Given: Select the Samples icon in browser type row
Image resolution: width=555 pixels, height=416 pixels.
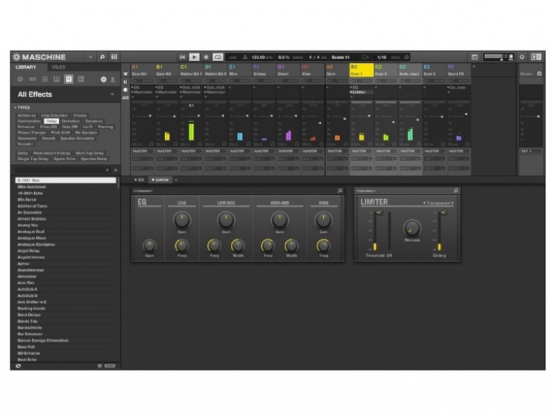Looking at the screenshot, I should [81, 79].
